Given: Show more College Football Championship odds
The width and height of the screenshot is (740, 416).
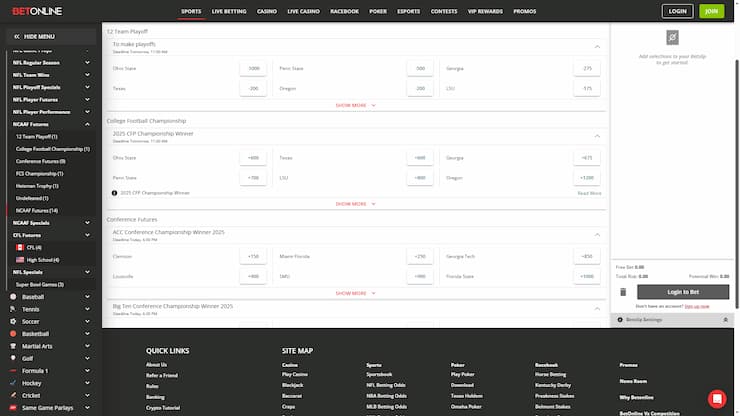Looking at the screenshot, I should (x=356, y=203).
